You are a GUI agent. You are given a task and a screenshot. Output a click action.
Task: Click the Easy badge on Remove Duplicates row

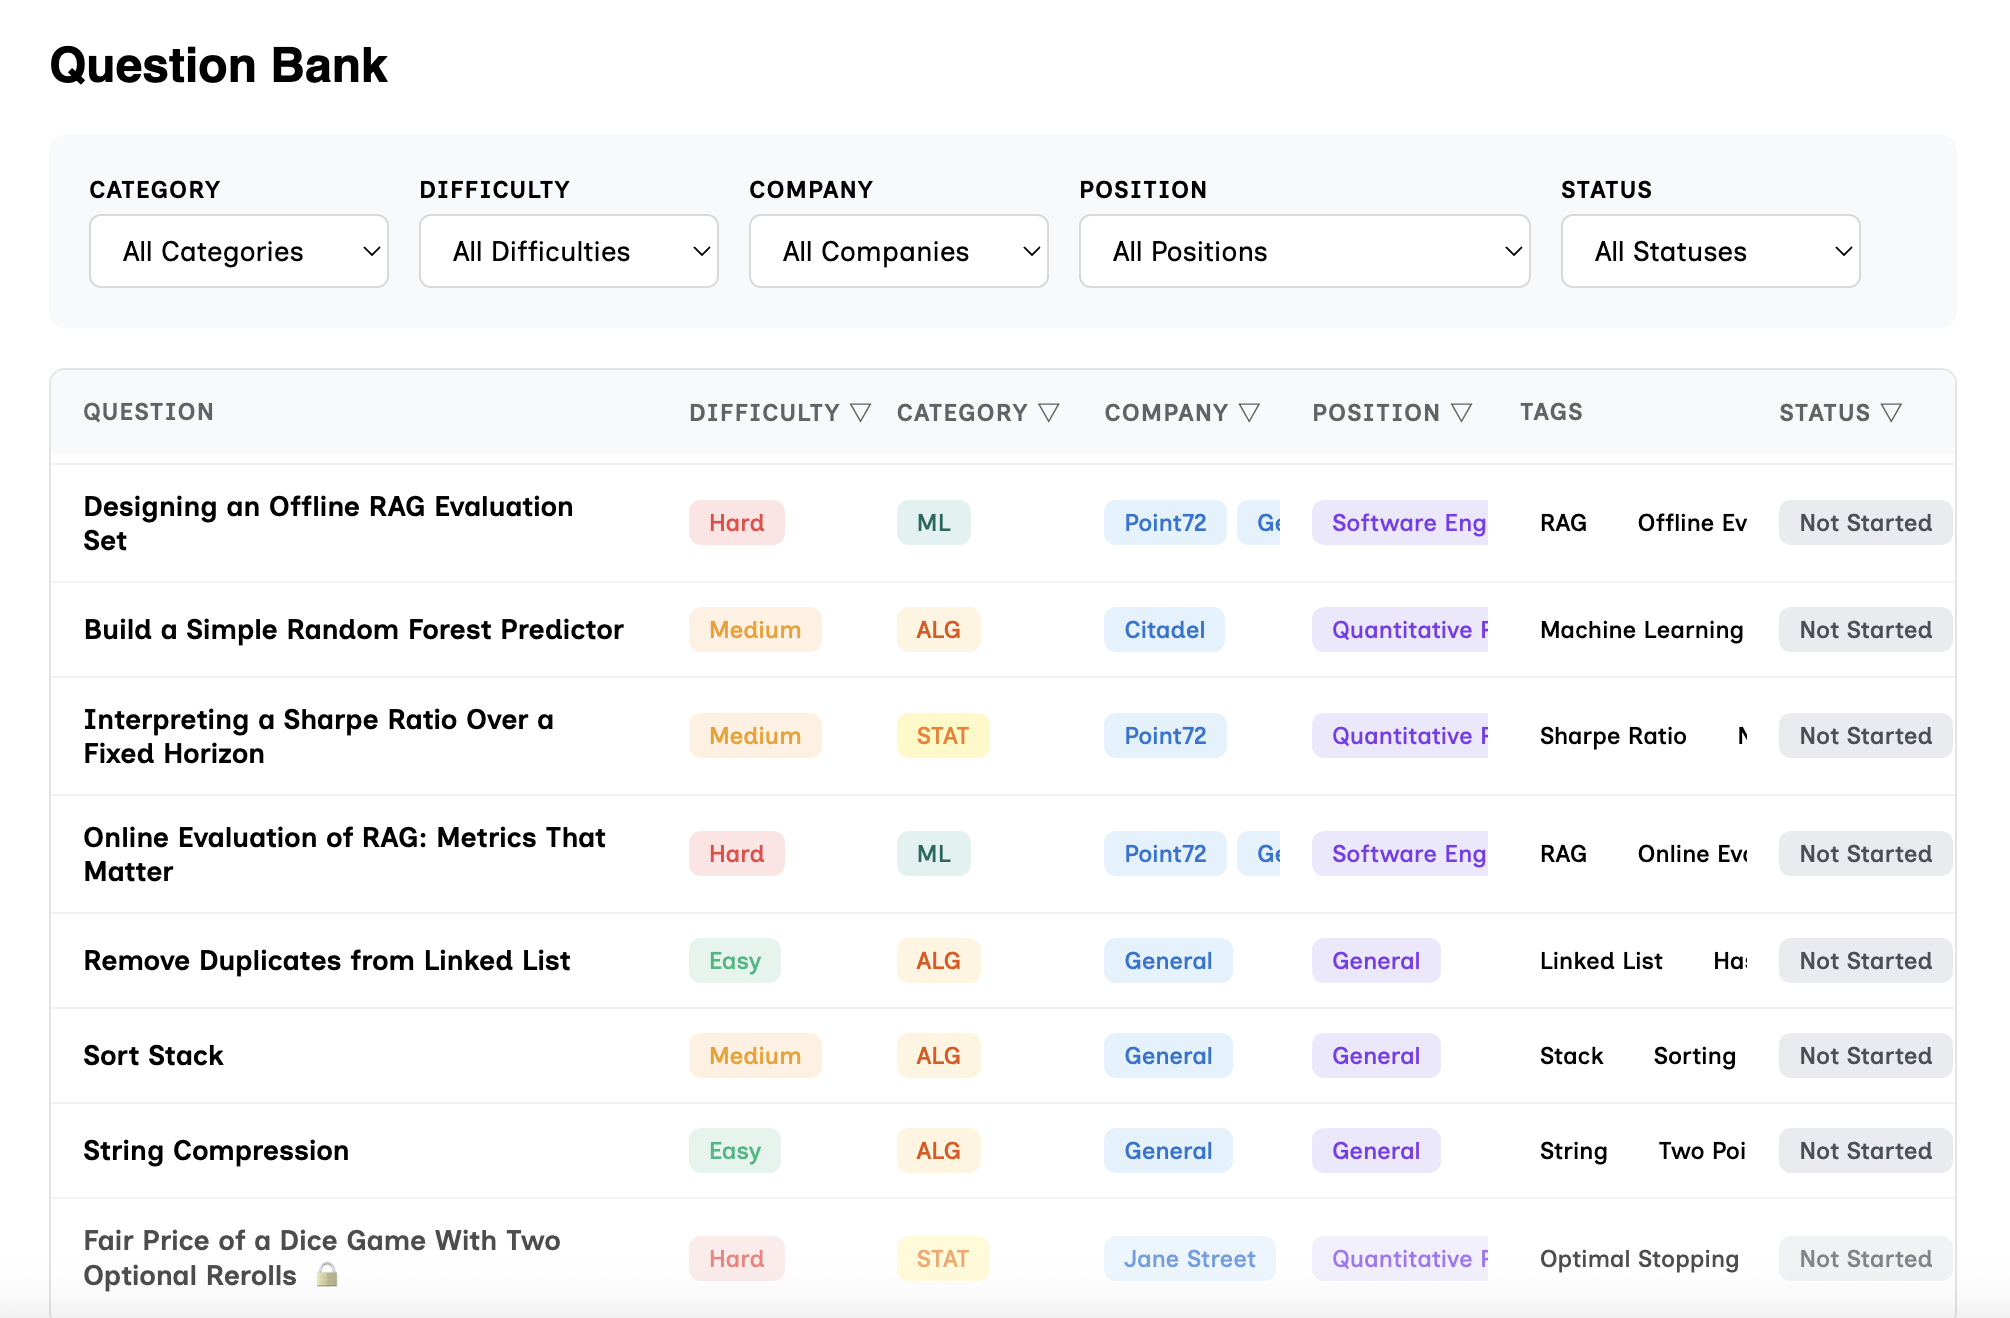(x=734, y=961)
